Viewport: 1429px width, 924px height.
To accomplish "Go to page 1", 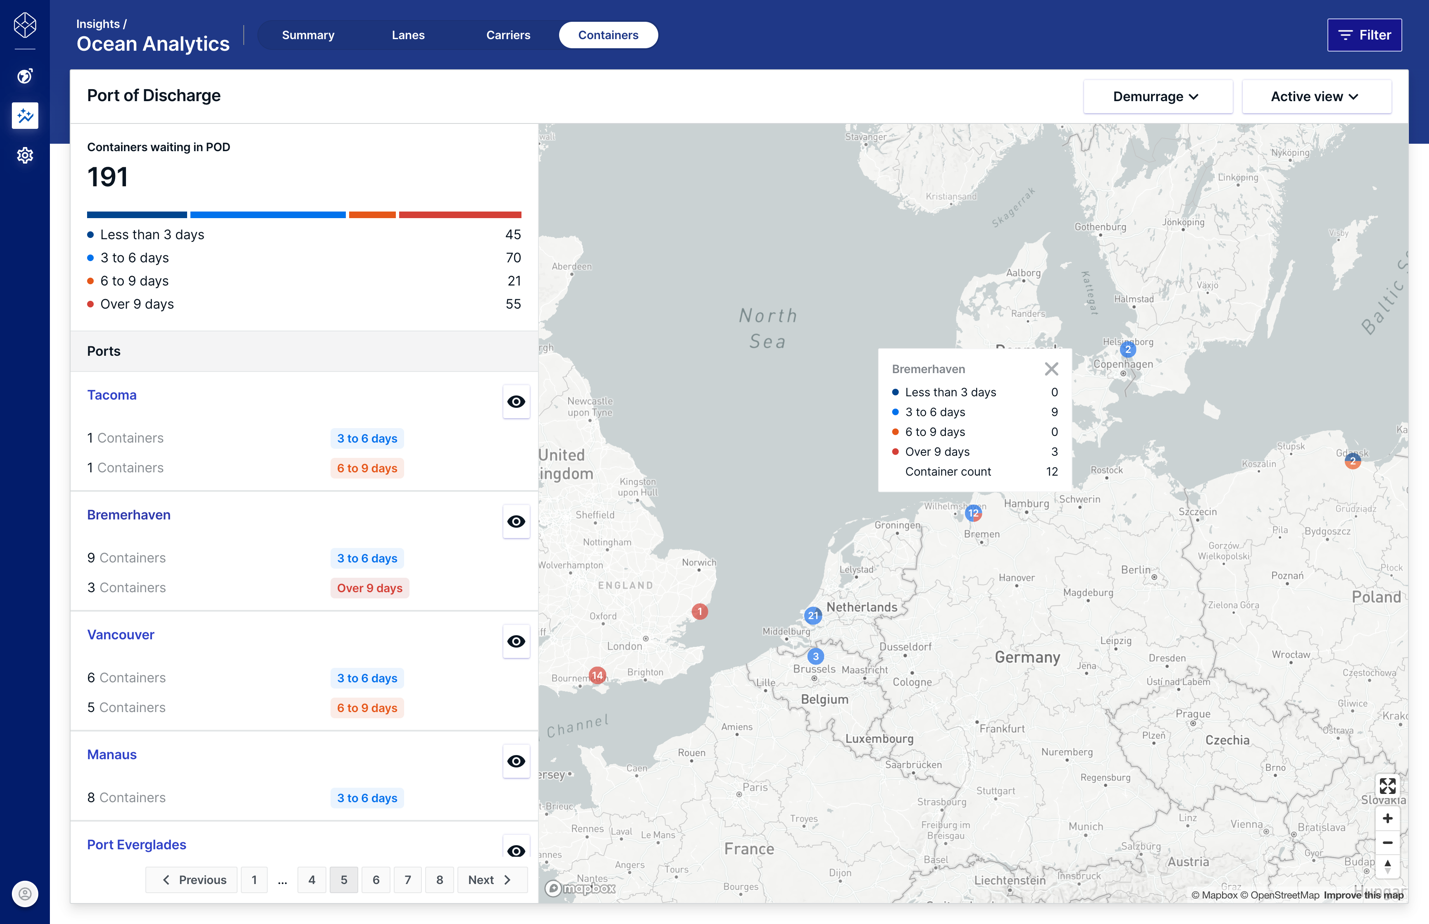I will (254, 880).
